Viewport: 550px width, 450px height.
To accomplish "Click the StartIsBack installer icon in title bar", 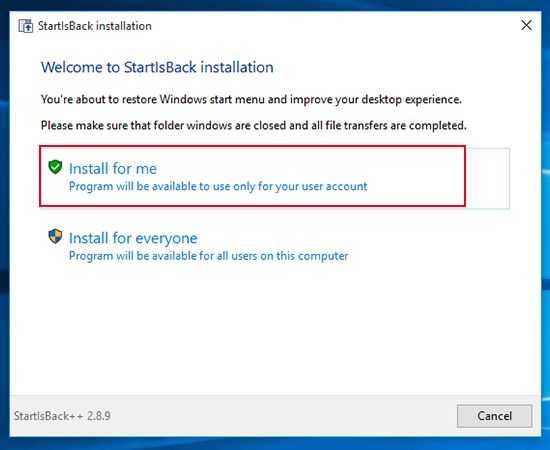I will 26,26.
